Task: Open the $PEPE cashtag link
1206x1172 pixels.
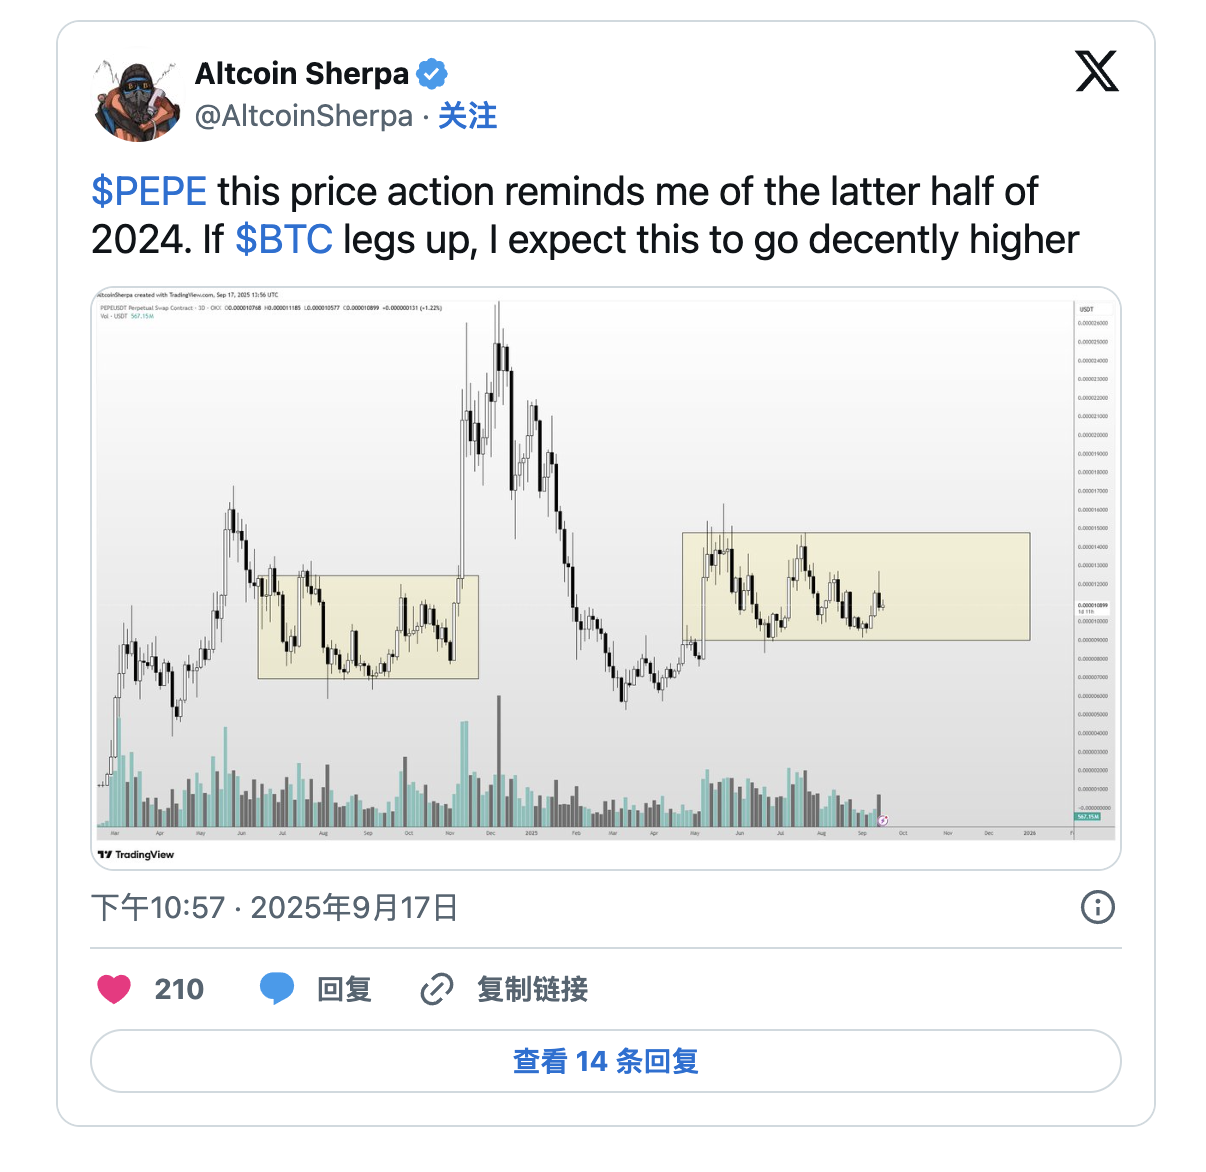Action: click(149, 191)
